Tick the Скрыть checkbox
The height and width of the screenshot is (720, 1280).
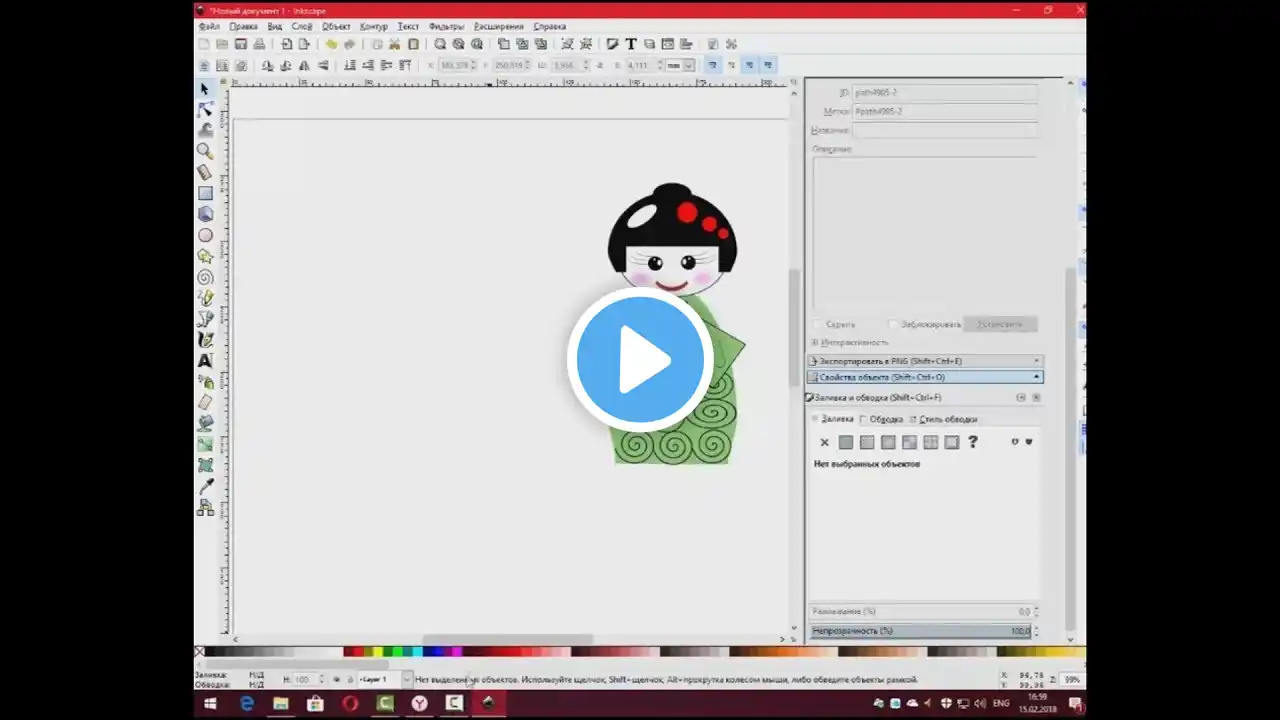818,324
